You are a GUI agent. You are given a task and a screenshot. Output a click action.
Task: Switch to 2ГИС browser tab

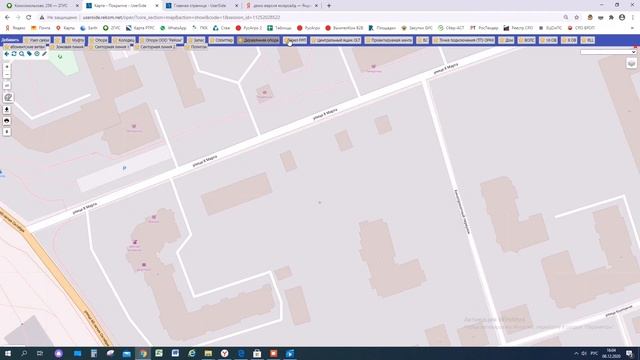(x=42, y=6)
